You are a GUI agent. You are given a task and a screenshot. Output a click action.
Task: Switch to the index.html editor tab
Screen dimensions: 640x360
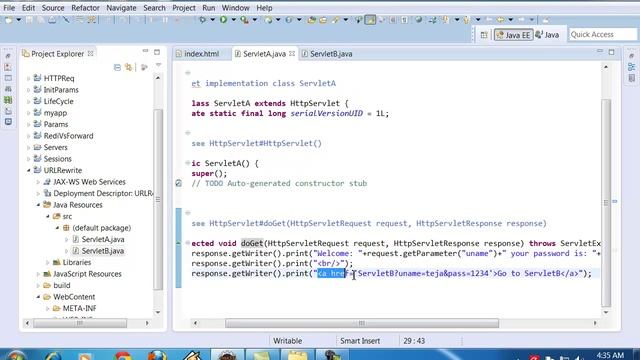click(x=198, y=54)
